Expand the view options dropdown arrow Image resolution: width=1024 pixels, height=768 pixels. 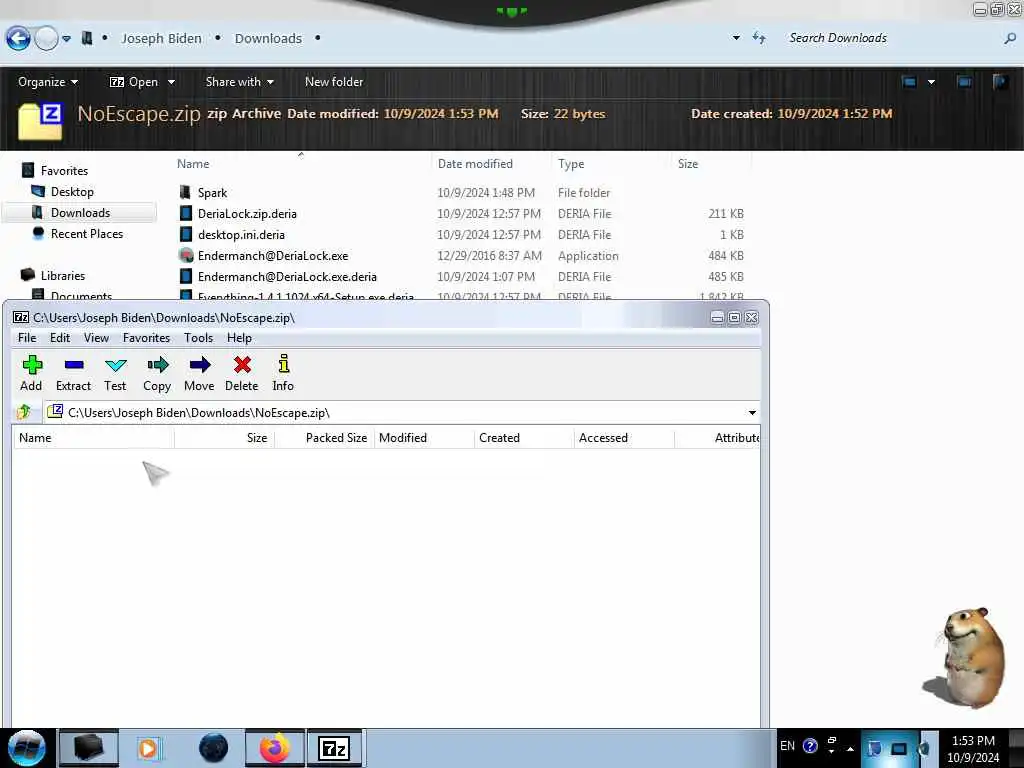(x=931, y=82)
